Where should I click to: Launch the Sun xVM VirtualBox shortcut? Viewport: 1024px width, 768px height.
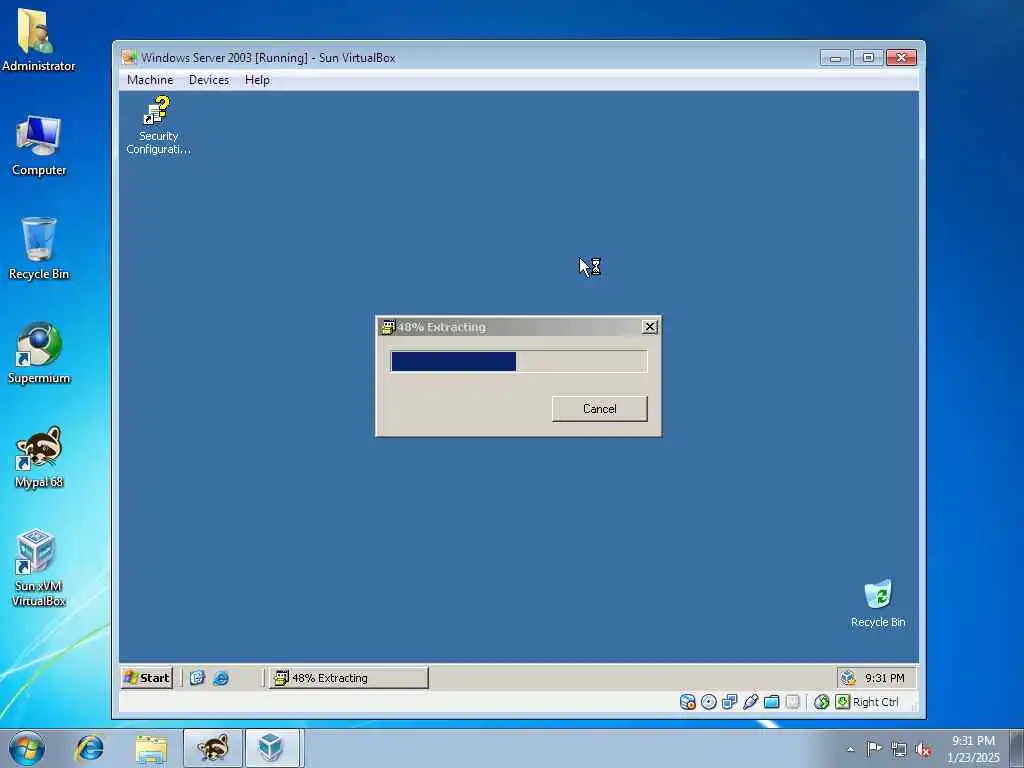point(39,568)
